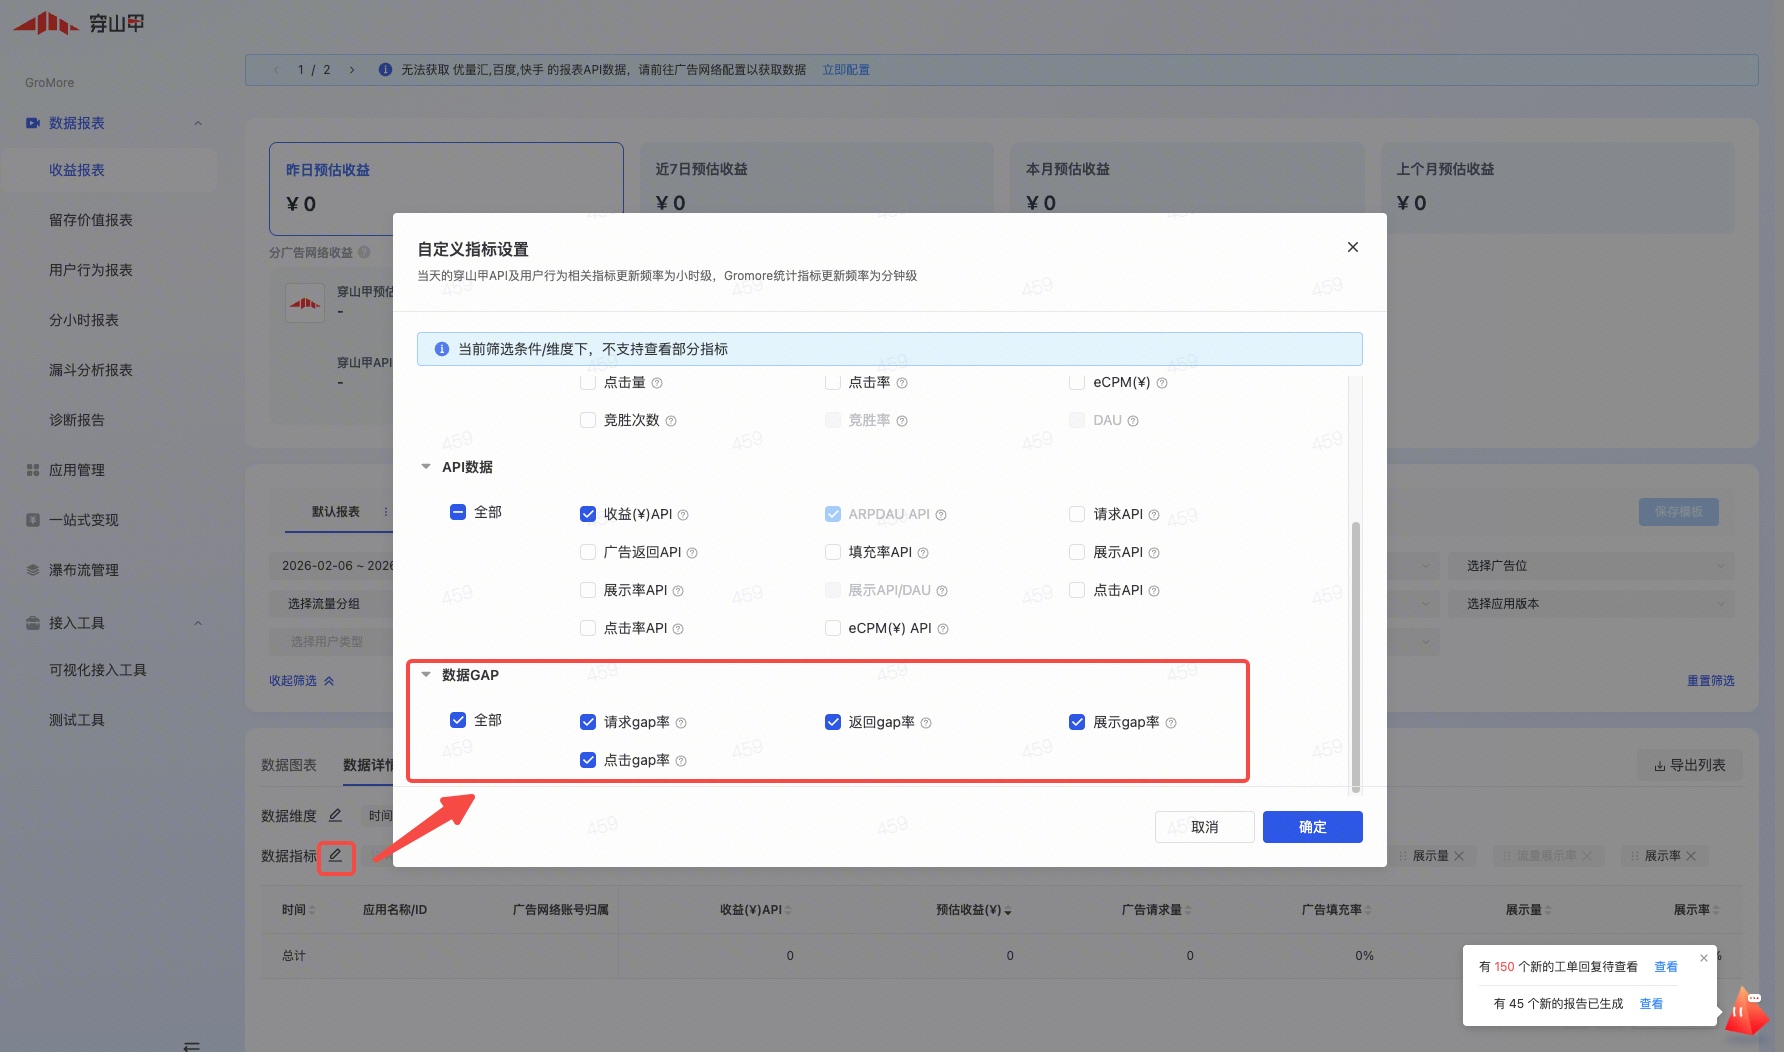Open 留存价值报表 in the sidebar
Image resolution: width=1784 pixels, height=1052 pixels.
click(91, 220)
